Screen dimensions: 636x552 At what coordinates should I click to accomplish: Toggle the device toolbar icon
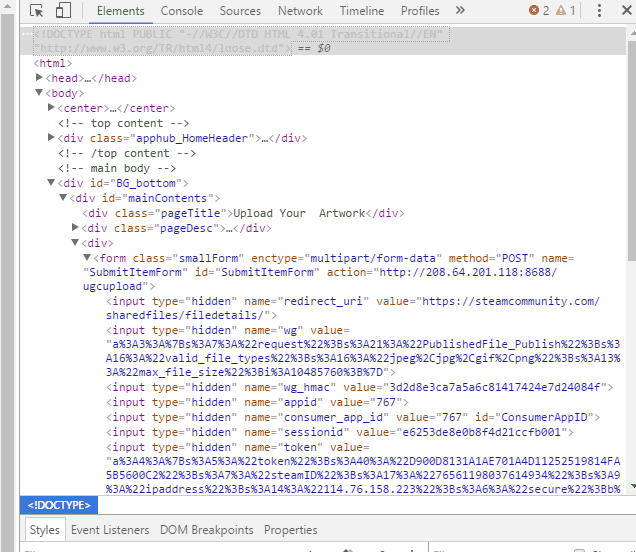coord(63,11)
